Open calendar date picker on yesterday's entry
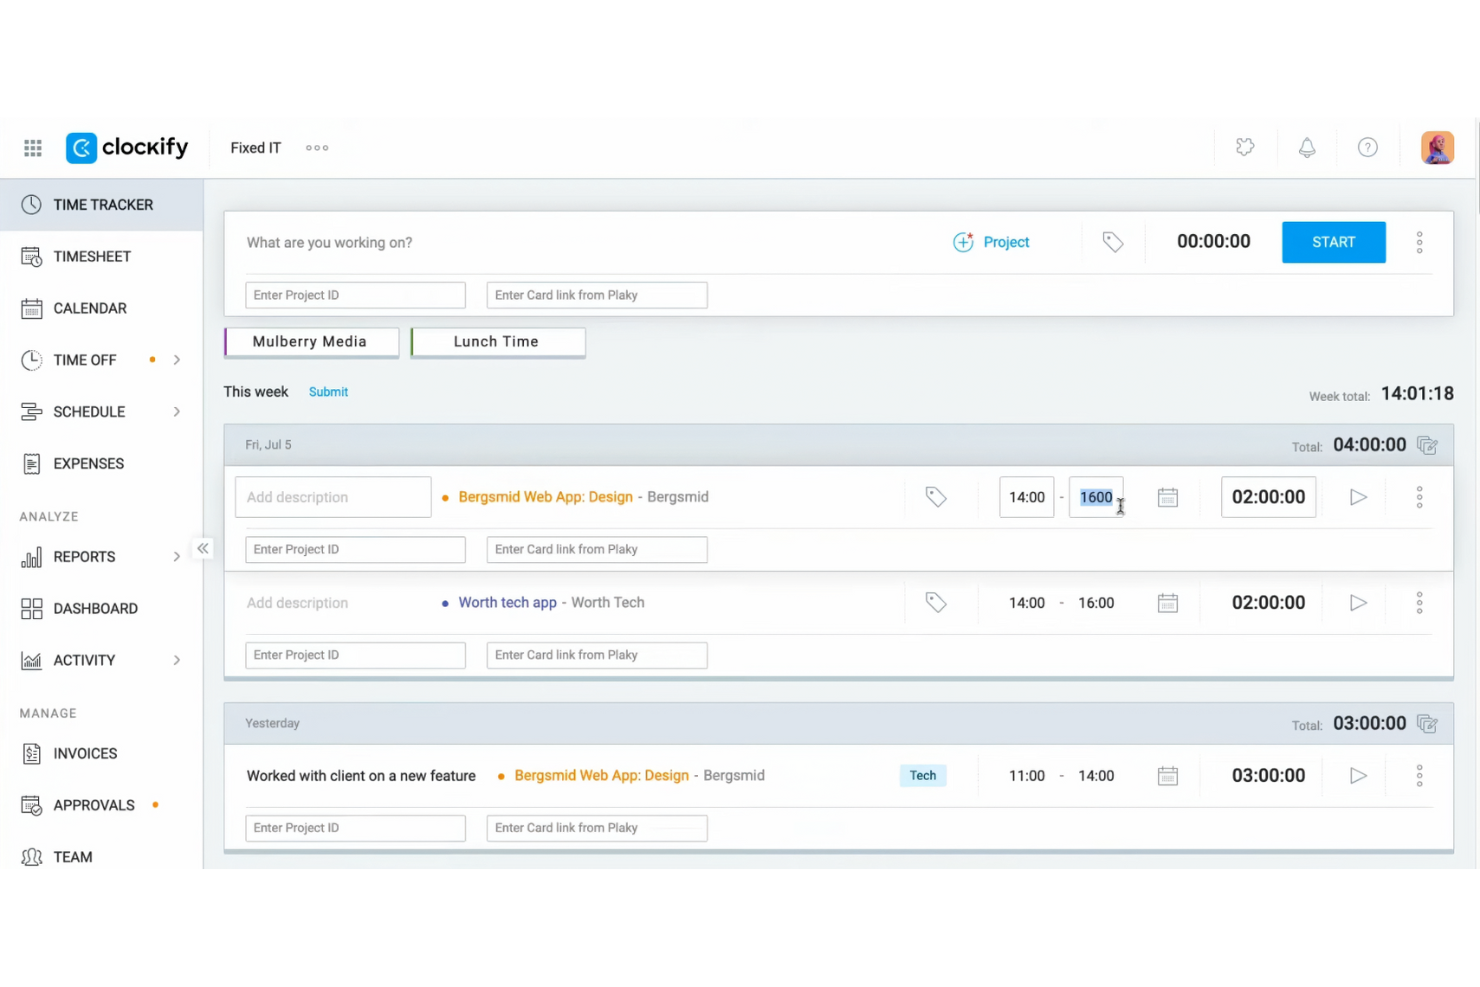 (1167, 776)
